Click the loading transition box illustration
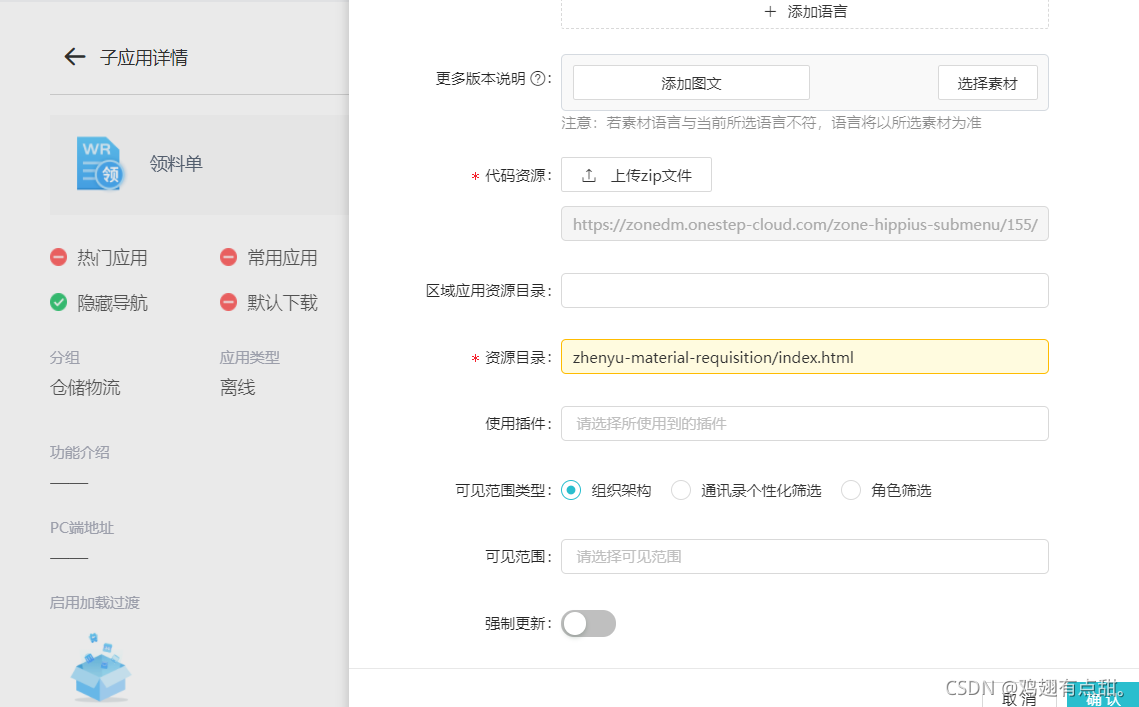 [100, 667]
